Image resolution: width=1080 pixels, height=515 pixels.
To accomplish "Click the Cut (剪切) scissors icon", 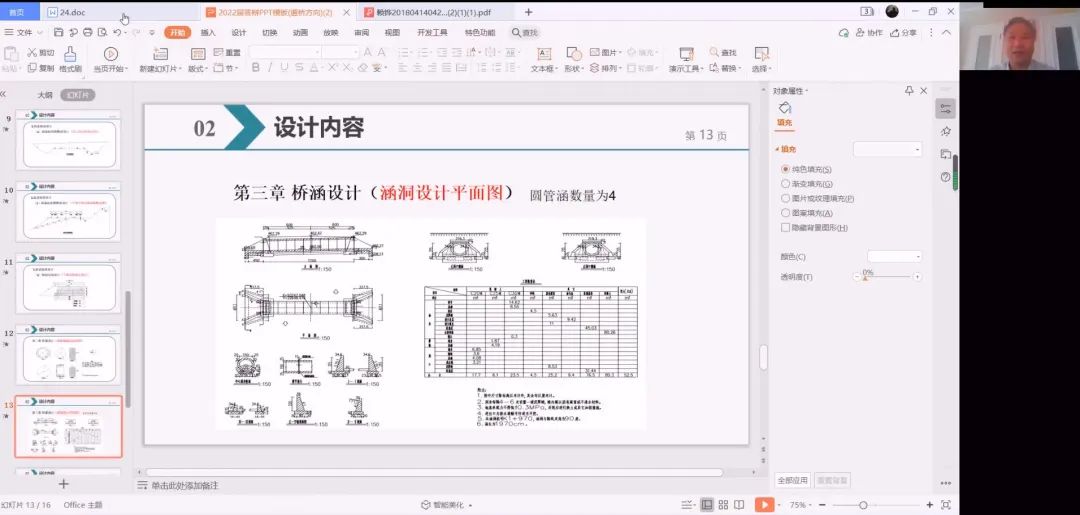I will coord(32,52).
